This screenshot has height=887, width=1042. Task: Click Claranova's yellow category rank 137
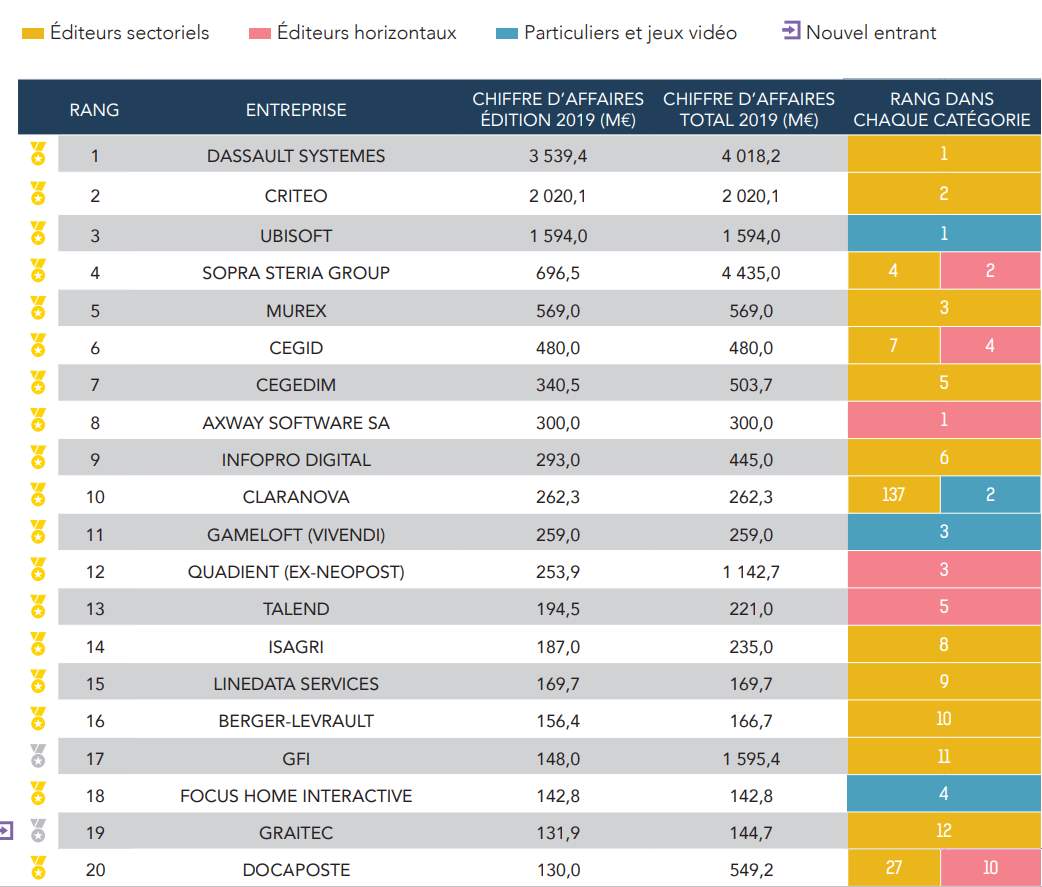pyautogui.click(x=894, y=494)
